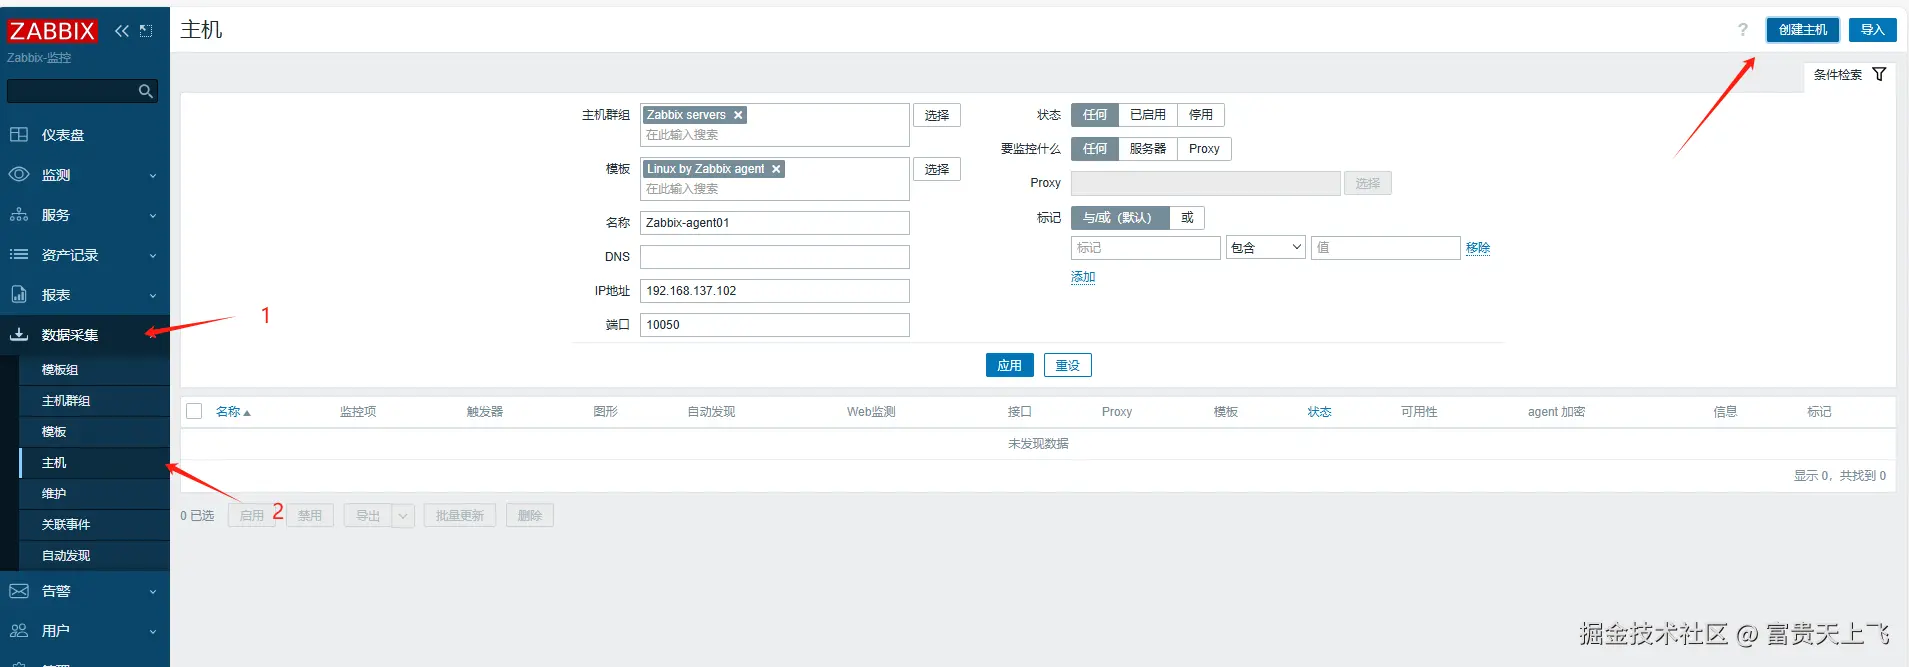Toggle sidebar kiosk mode icon
The width and height of the screenshot is (1909, 667).
(146, 31)
